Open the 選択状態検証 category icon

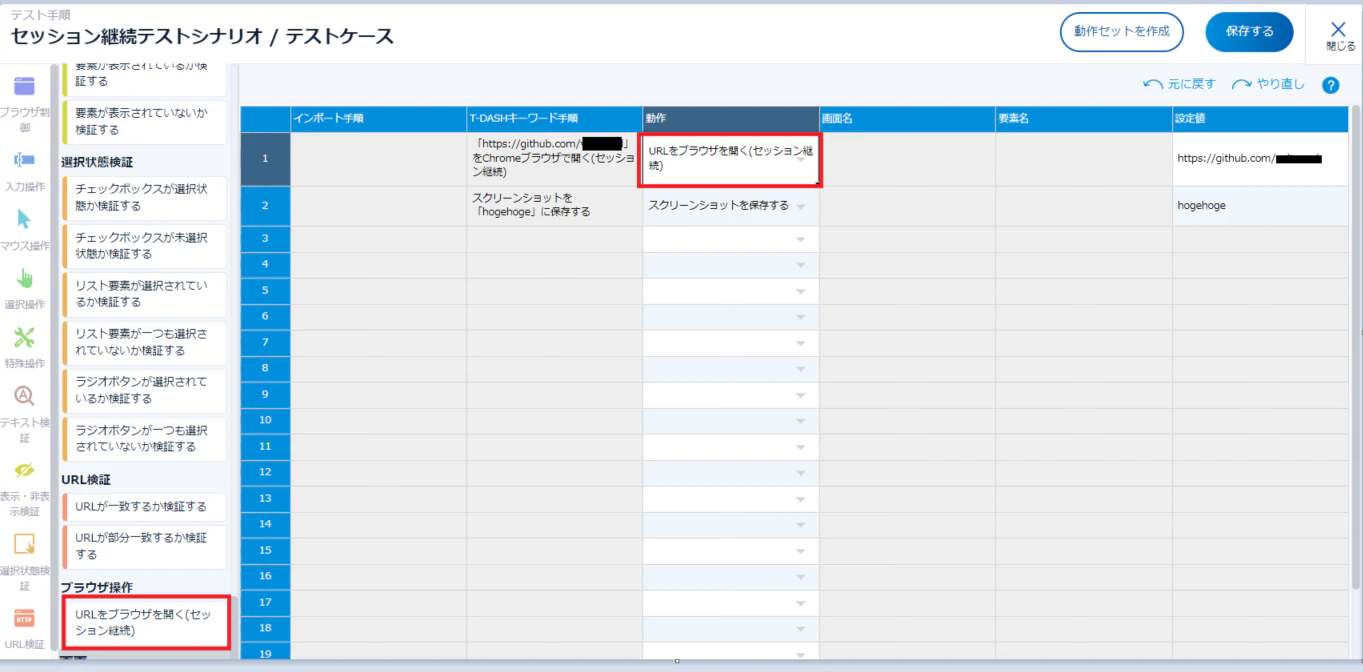[24, 544]
